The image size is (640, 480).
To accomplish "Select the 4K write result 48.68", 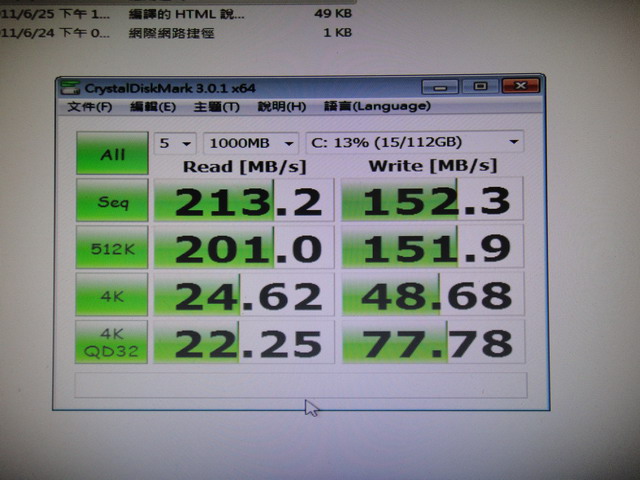I will click(433, 294).
